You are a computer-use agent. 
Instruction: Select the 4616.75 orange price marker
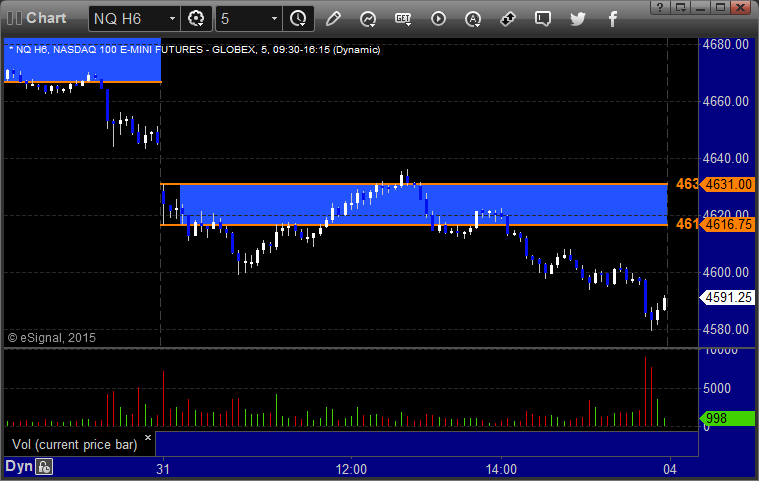[728, 225]
